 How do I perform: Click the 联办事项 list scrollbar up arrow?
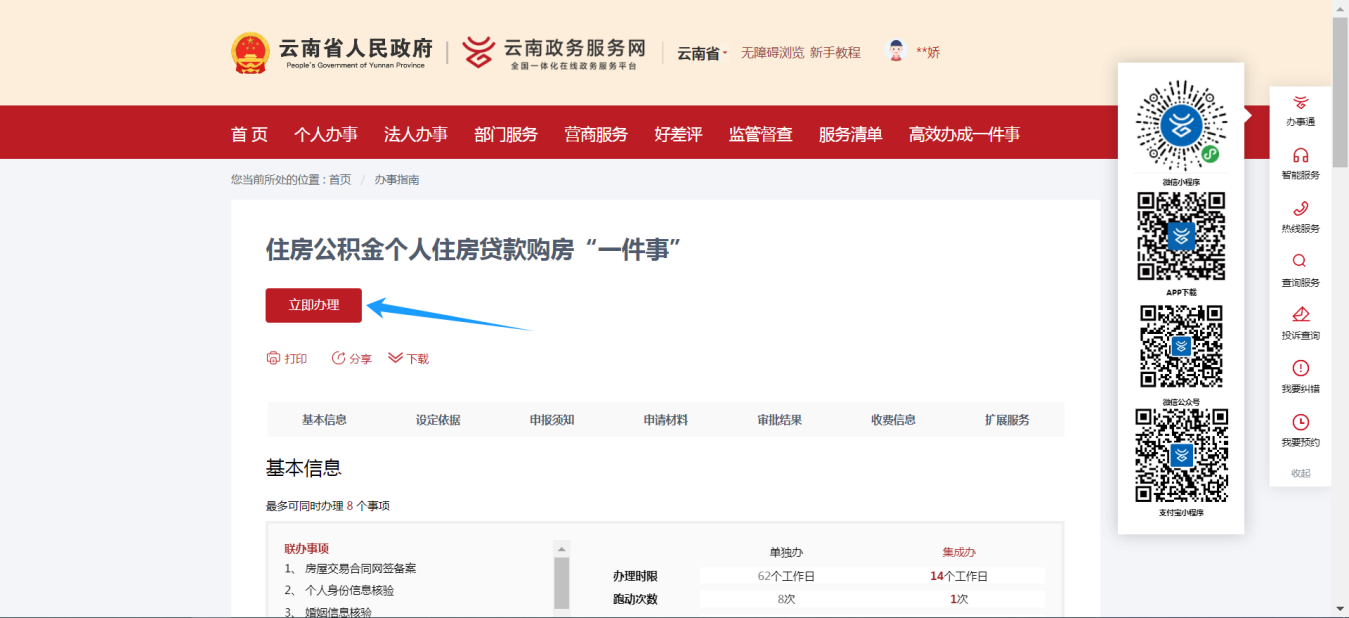tap(561, 549)
